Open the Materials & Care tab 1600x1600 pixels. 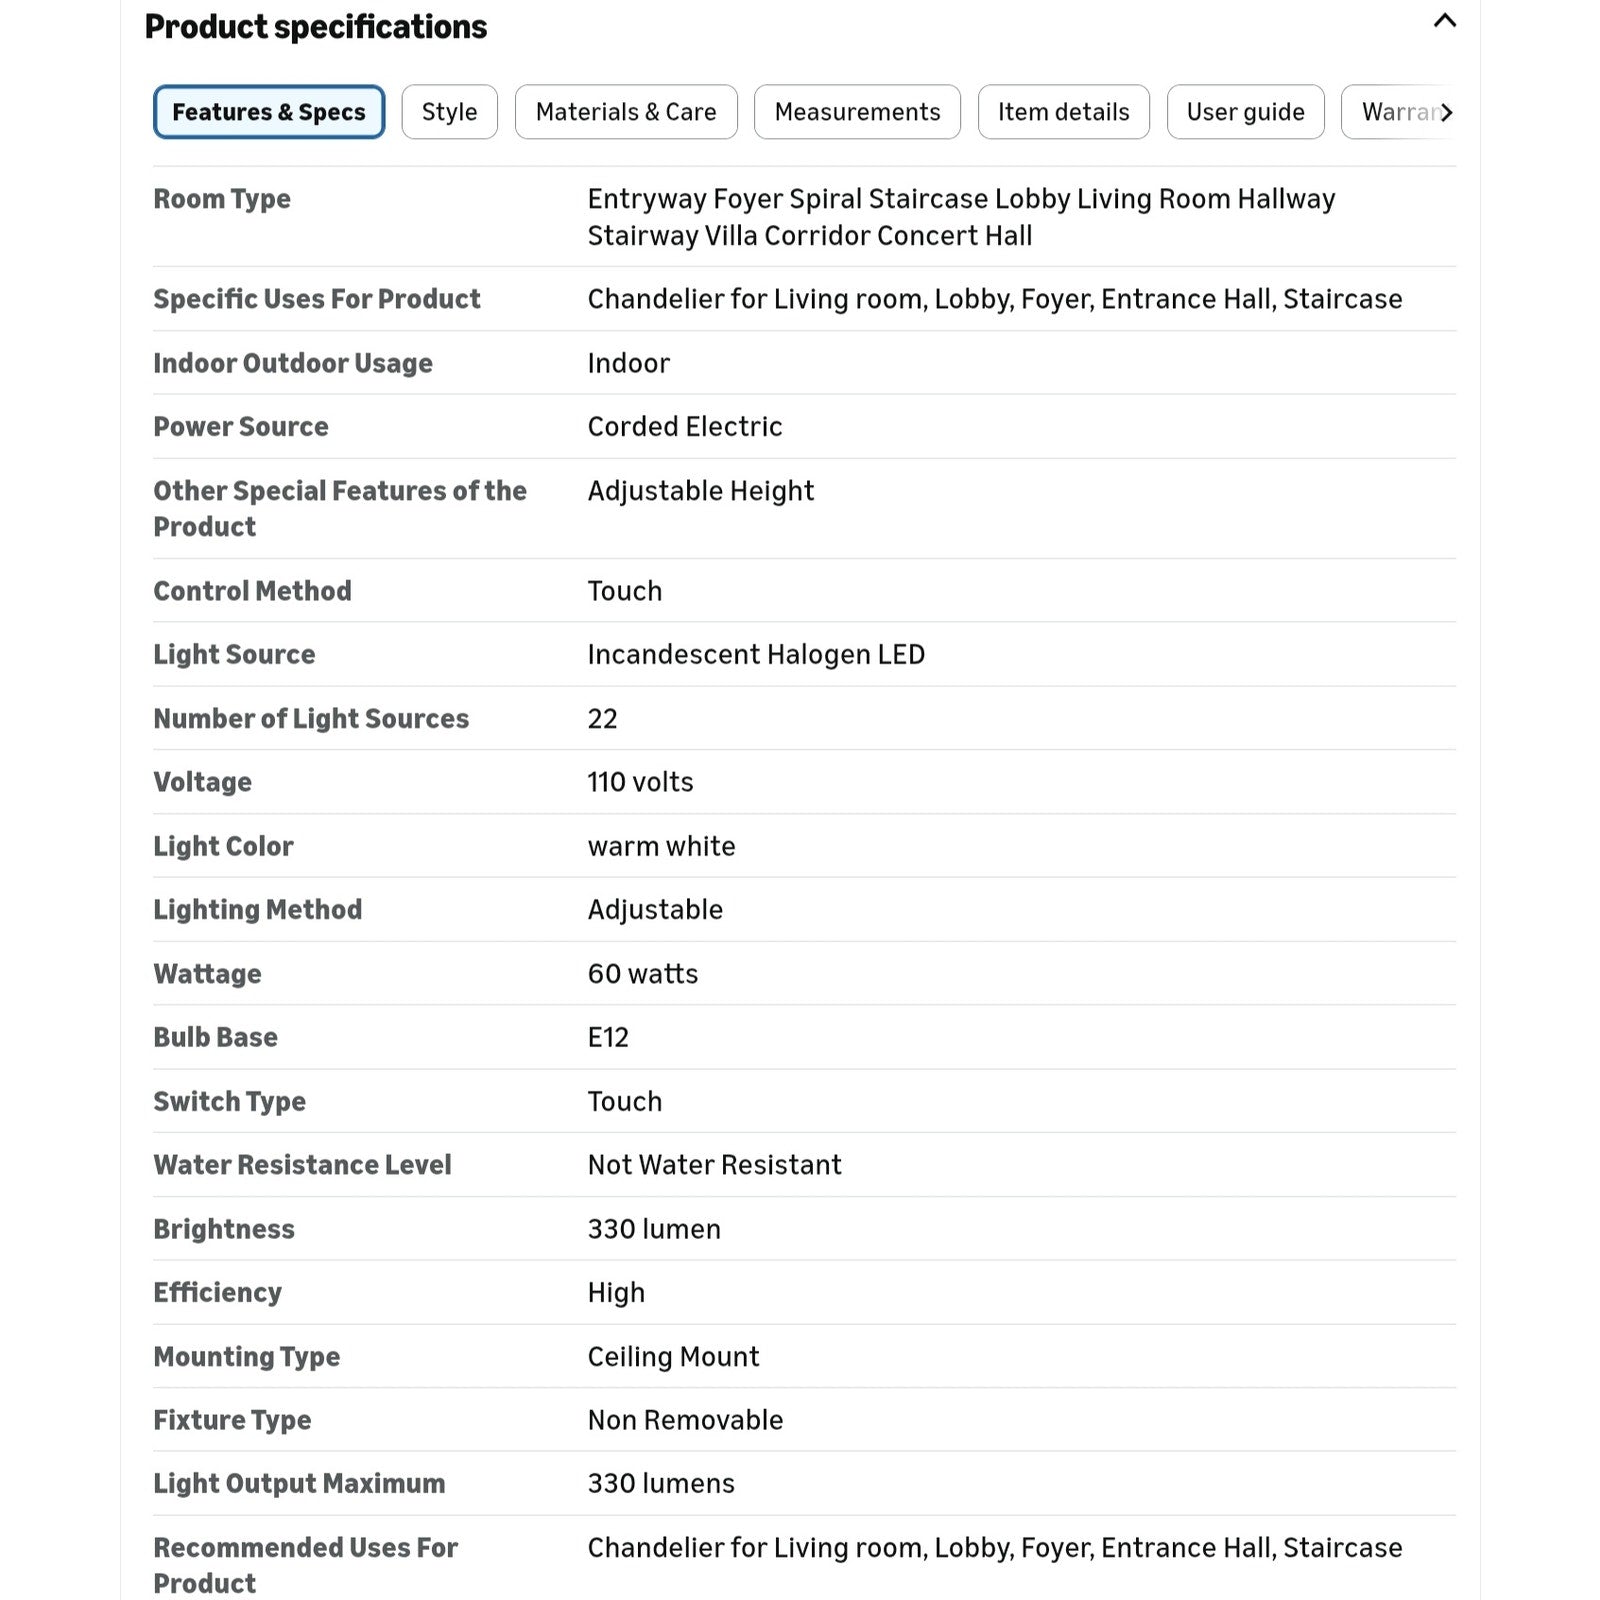coord(626,112)
